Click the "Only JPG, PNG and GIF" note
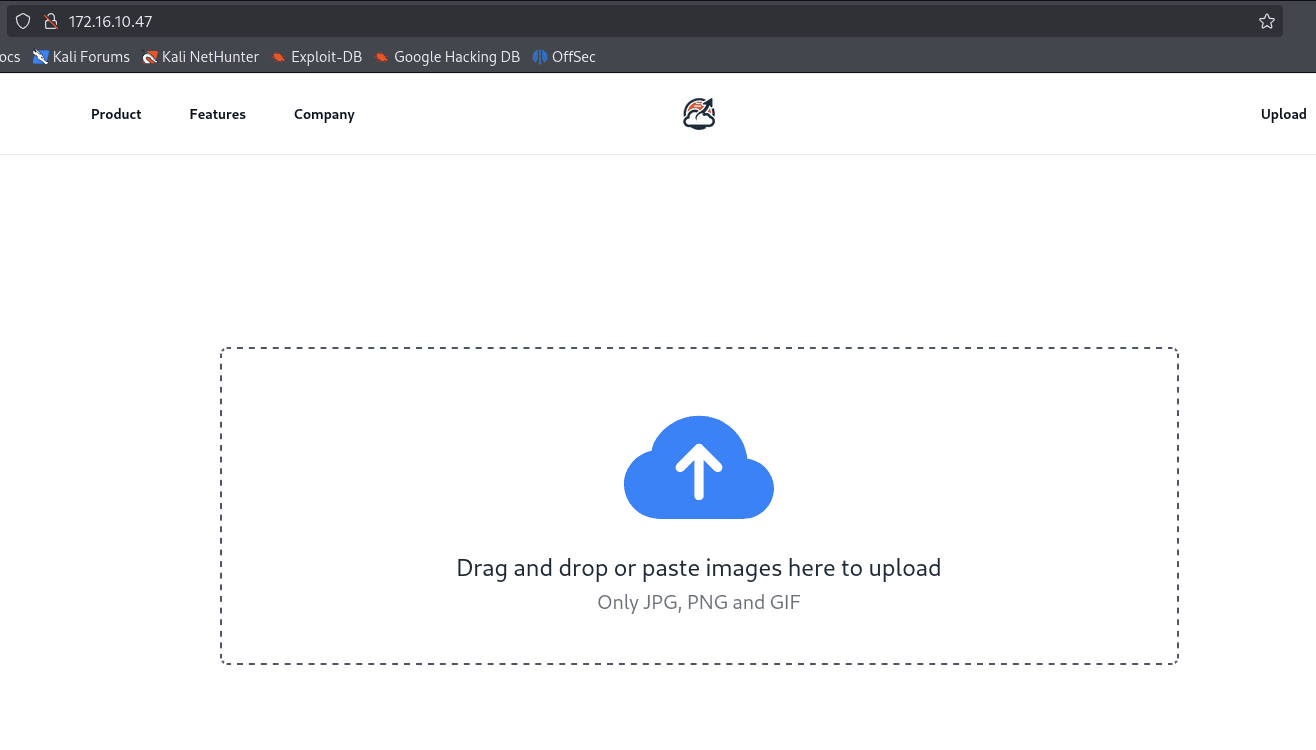The width and height of the screenshot is (1316, 750). (x=698, y=602)
